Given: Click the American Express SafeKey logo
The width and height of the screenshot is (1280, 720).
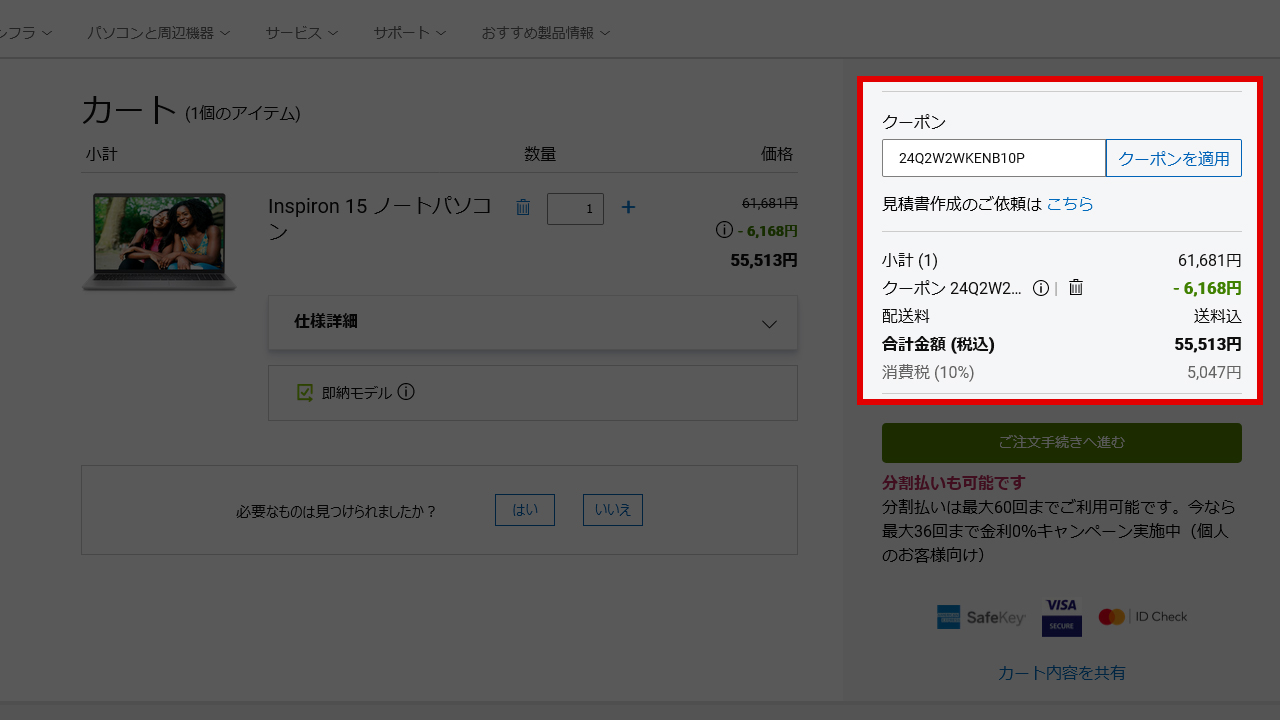Looking at the screenshot, I should click(x=981, y=617).
